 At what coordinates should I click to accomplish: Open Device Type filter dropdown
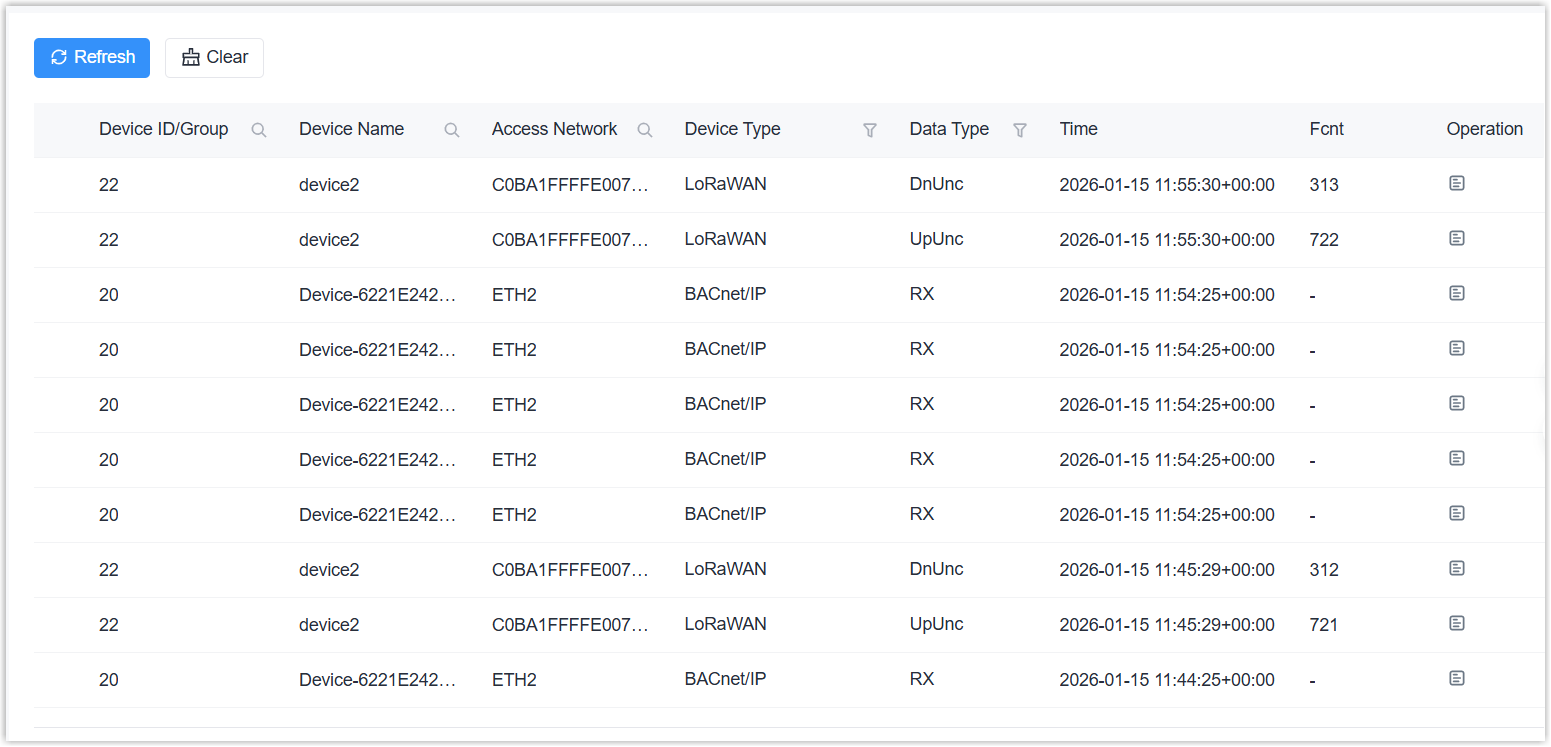tap(870, 130)
